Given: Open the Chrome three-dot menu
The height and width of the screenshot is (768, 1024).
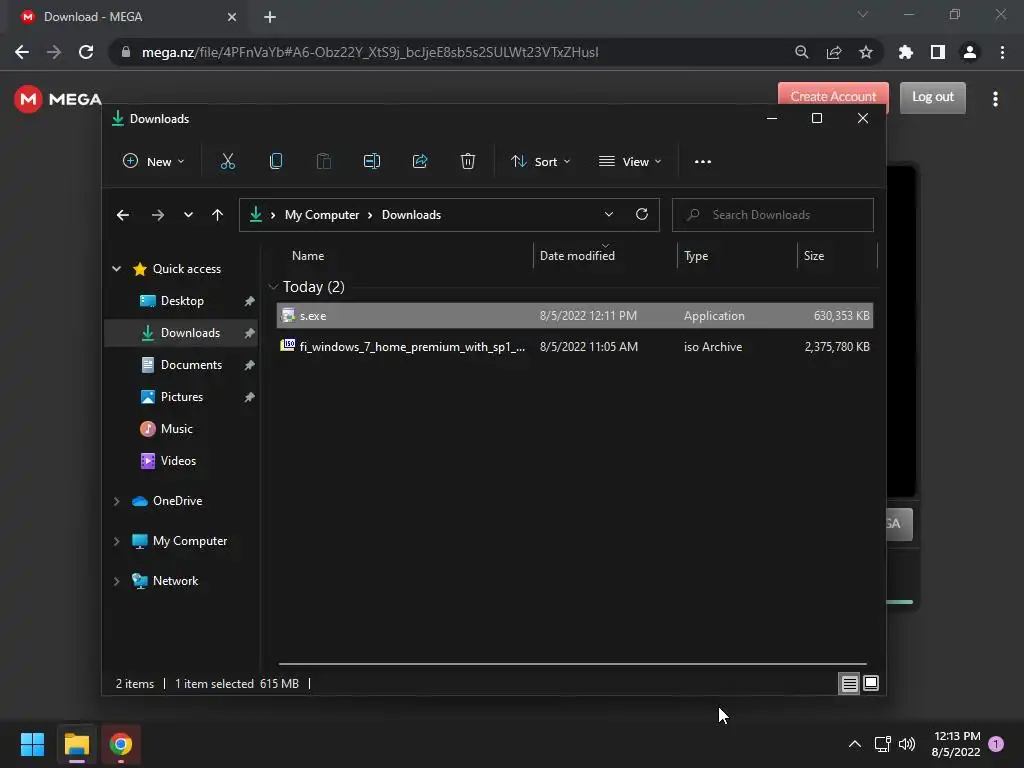Looking at the screenshot, I should (1002, 52).
